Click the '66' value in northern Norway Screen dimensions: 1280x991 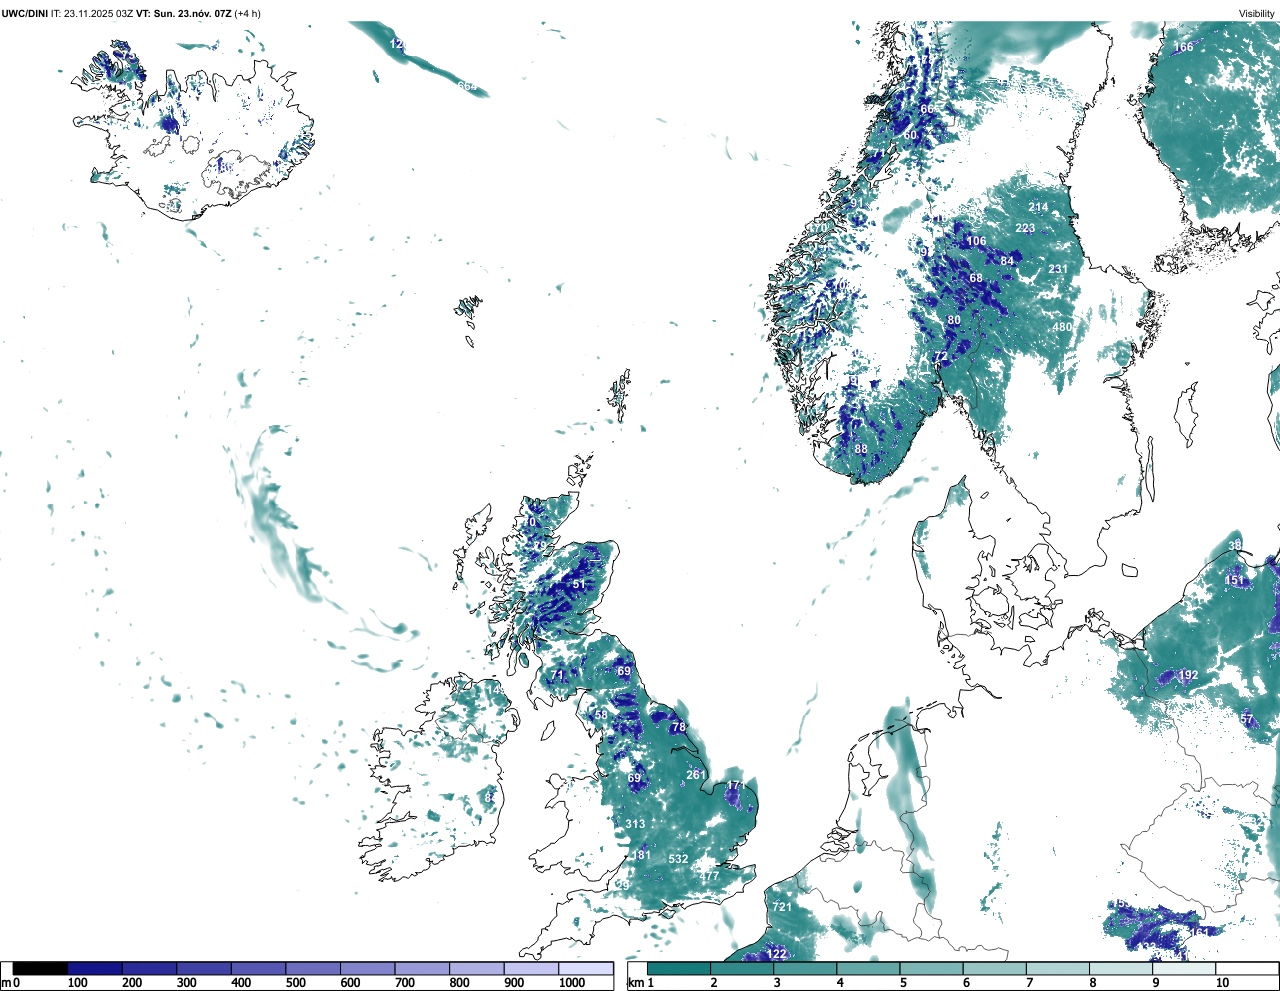tap(926, 109)
